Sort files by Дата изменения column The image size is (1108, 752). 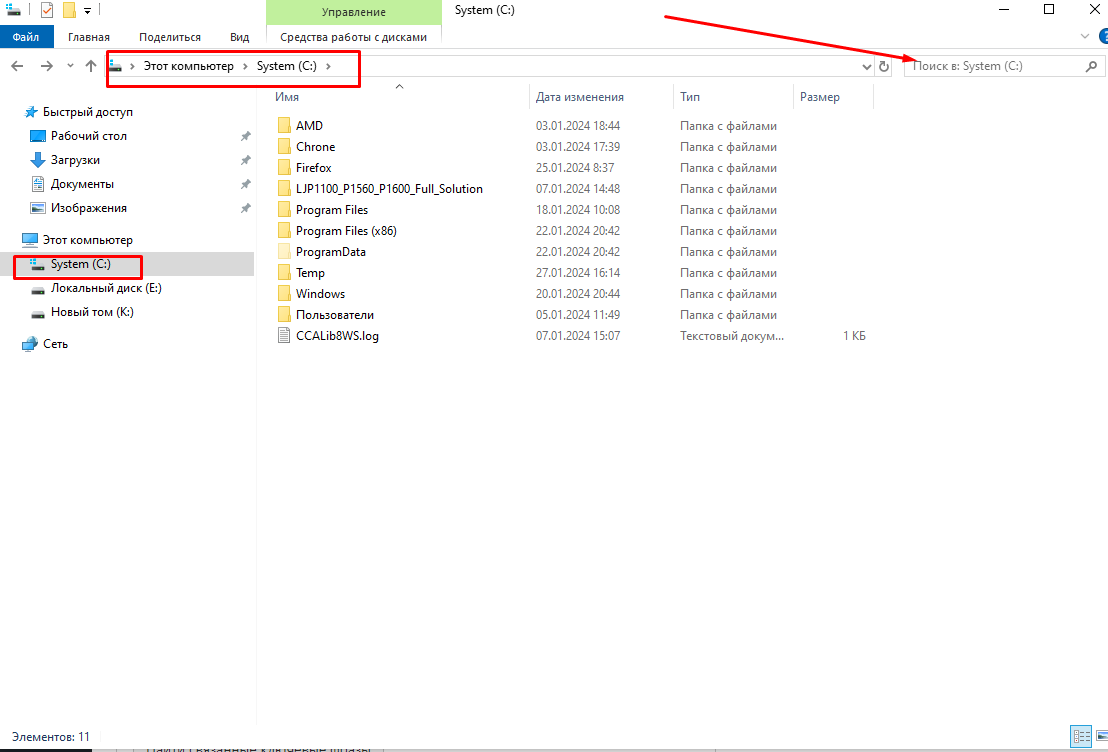pos(580,97)
